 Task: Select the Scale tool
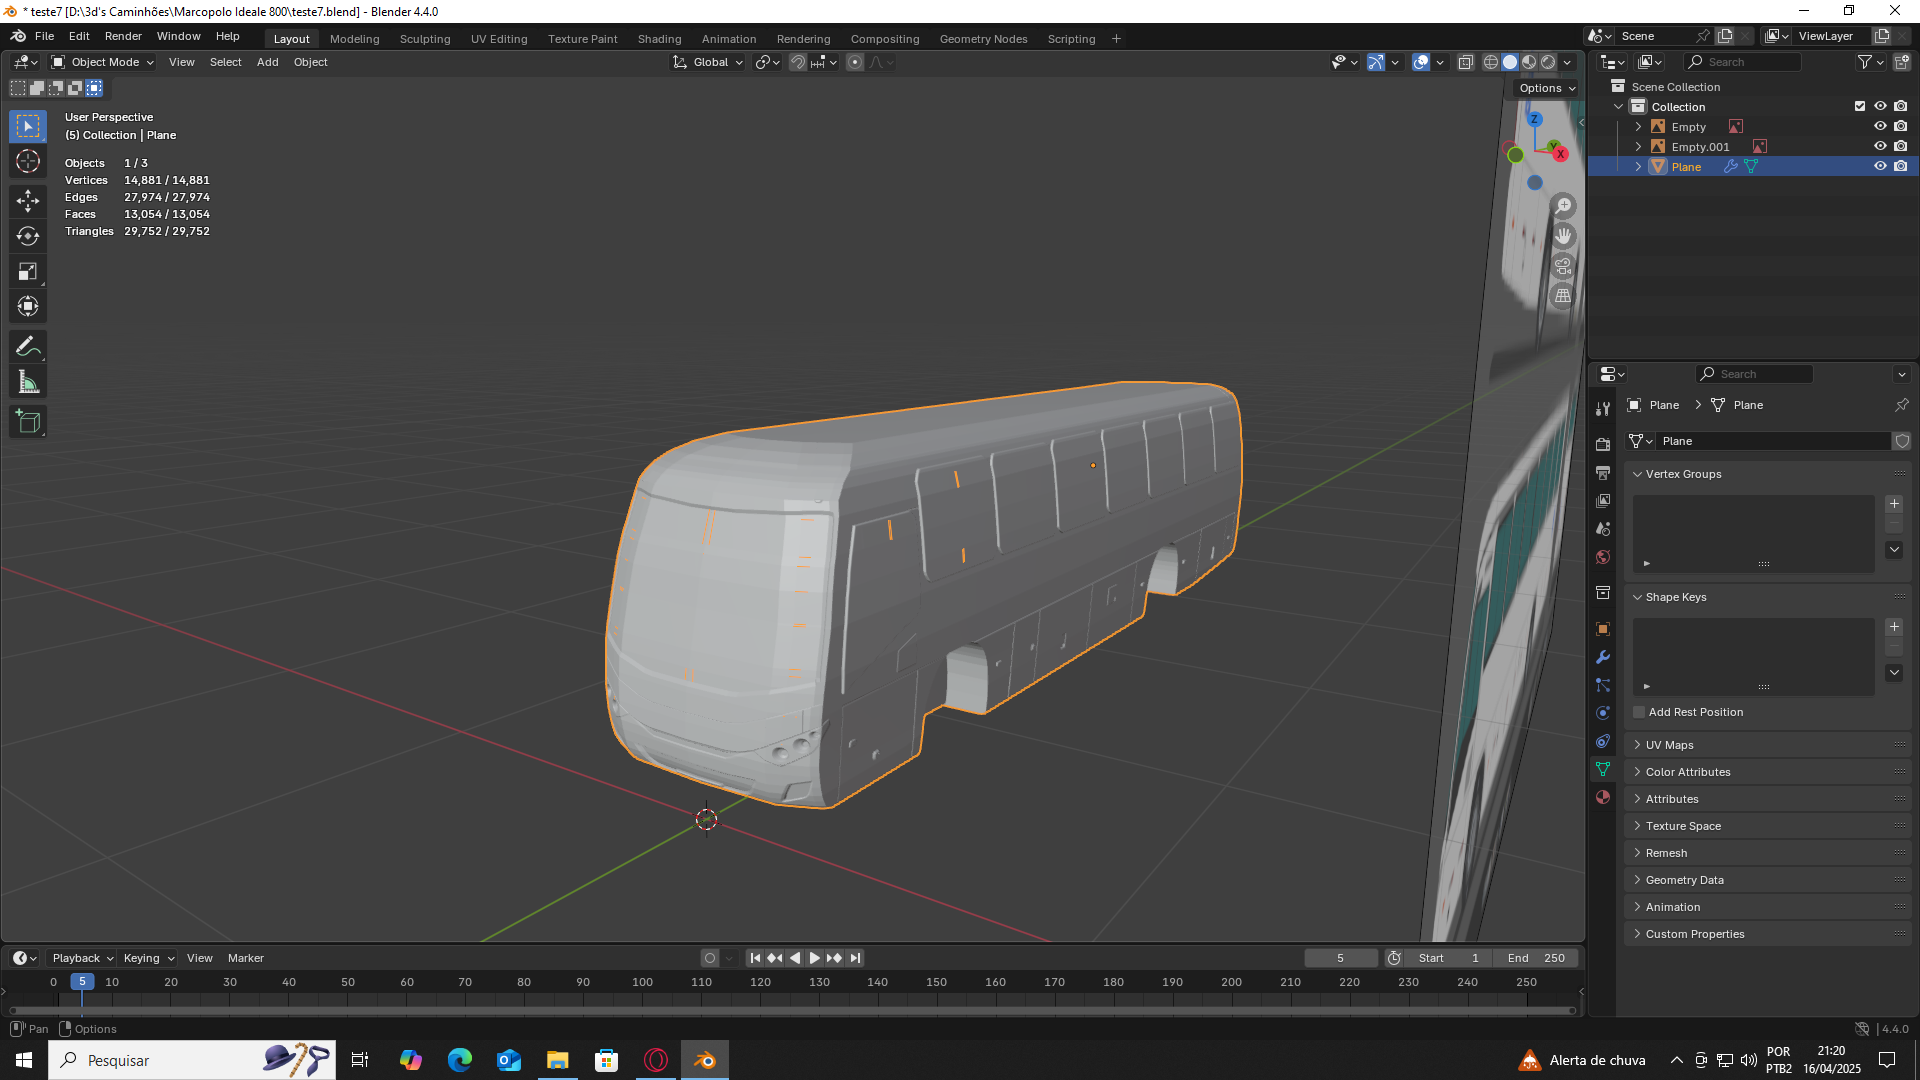click(28, 272)
